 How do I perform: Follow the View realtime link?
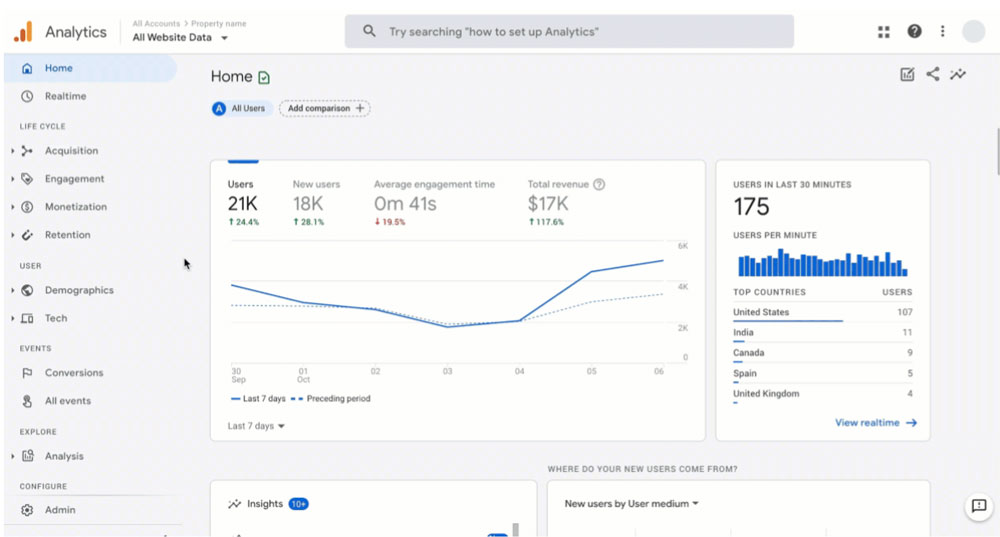point(876,423)
